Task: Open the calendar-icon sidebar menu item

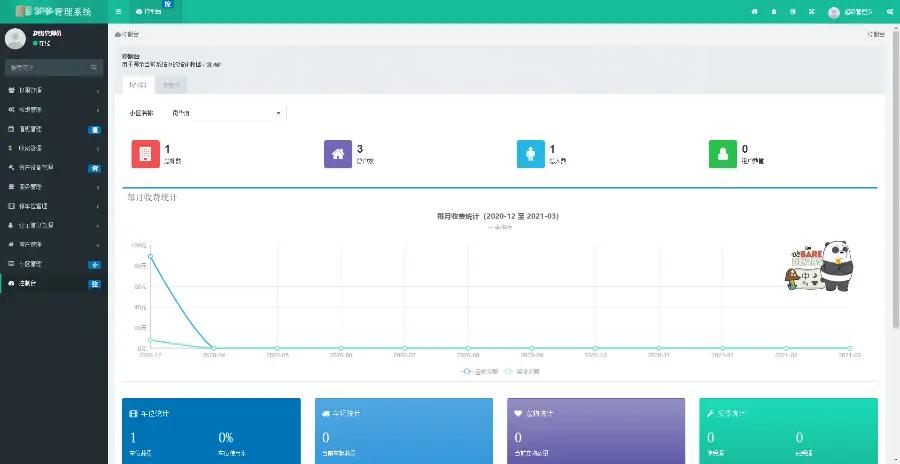Action: click(54, 129)
